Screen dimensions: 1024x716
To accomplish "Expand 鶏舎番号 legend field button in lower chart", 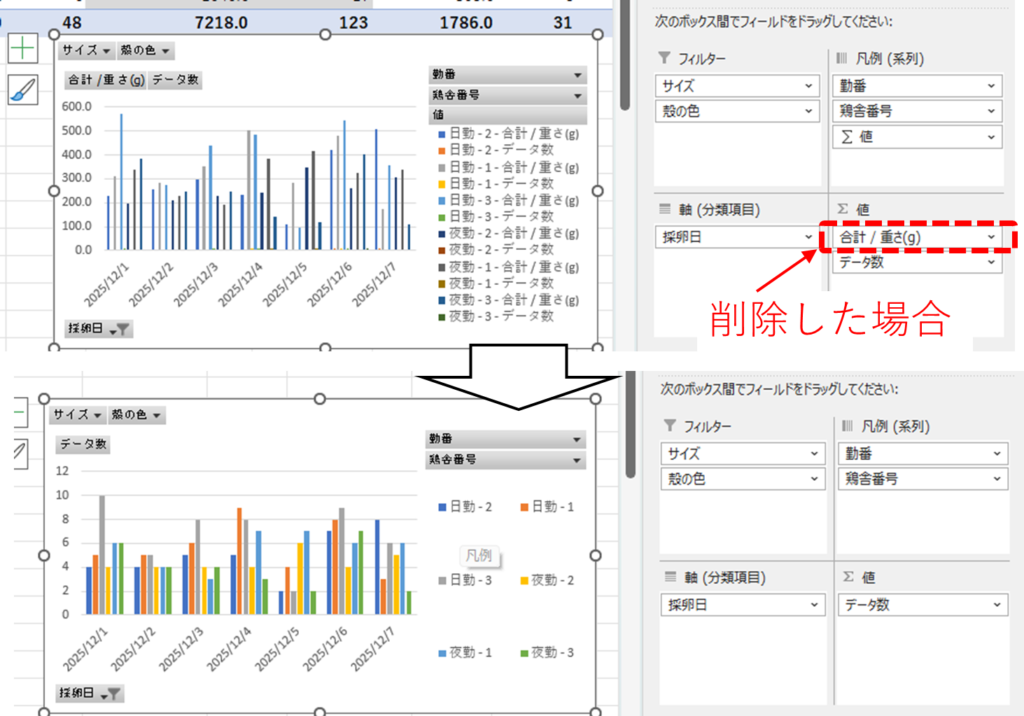I will tap(577, 460).
